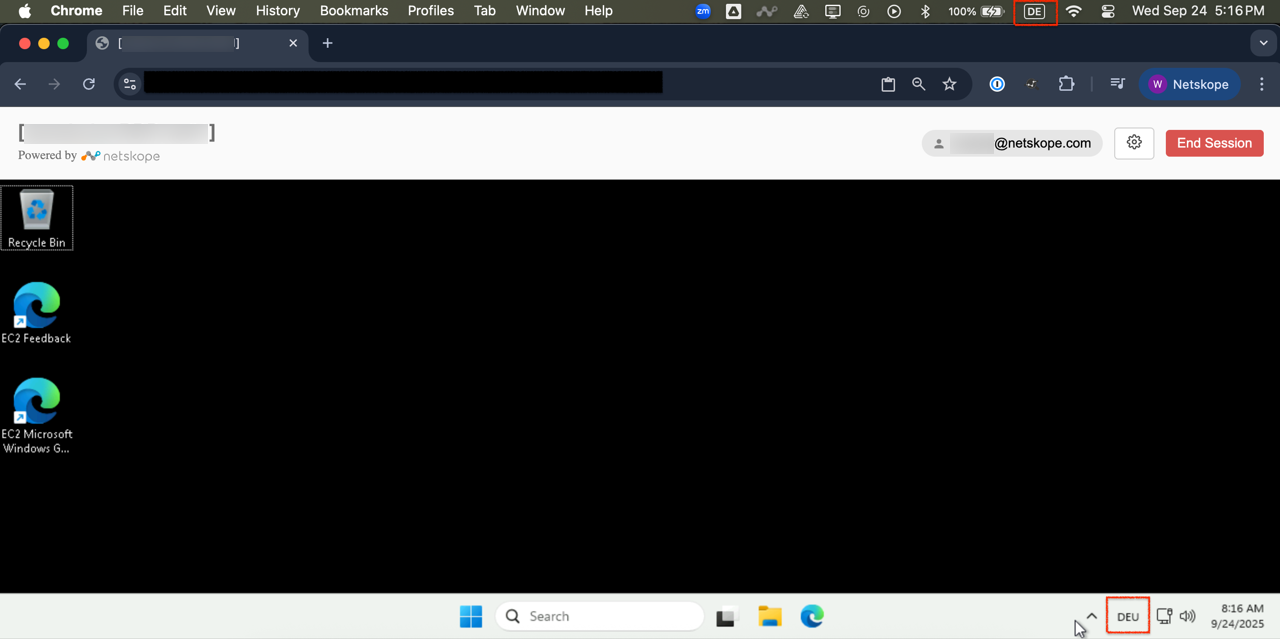The height and width of the screenshot is (639, 1280).
Task: Open the macOS DE input source menu
Action: 1034,11
